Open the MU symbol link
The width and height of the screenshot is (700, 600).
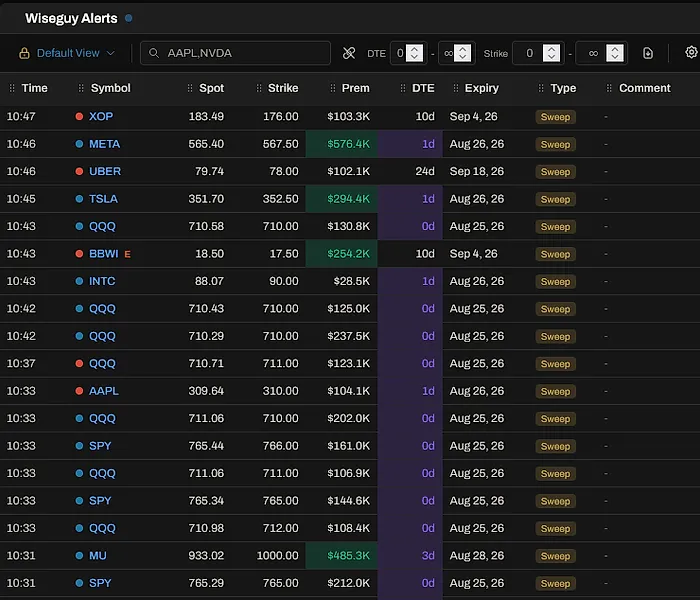pos(98,556)
